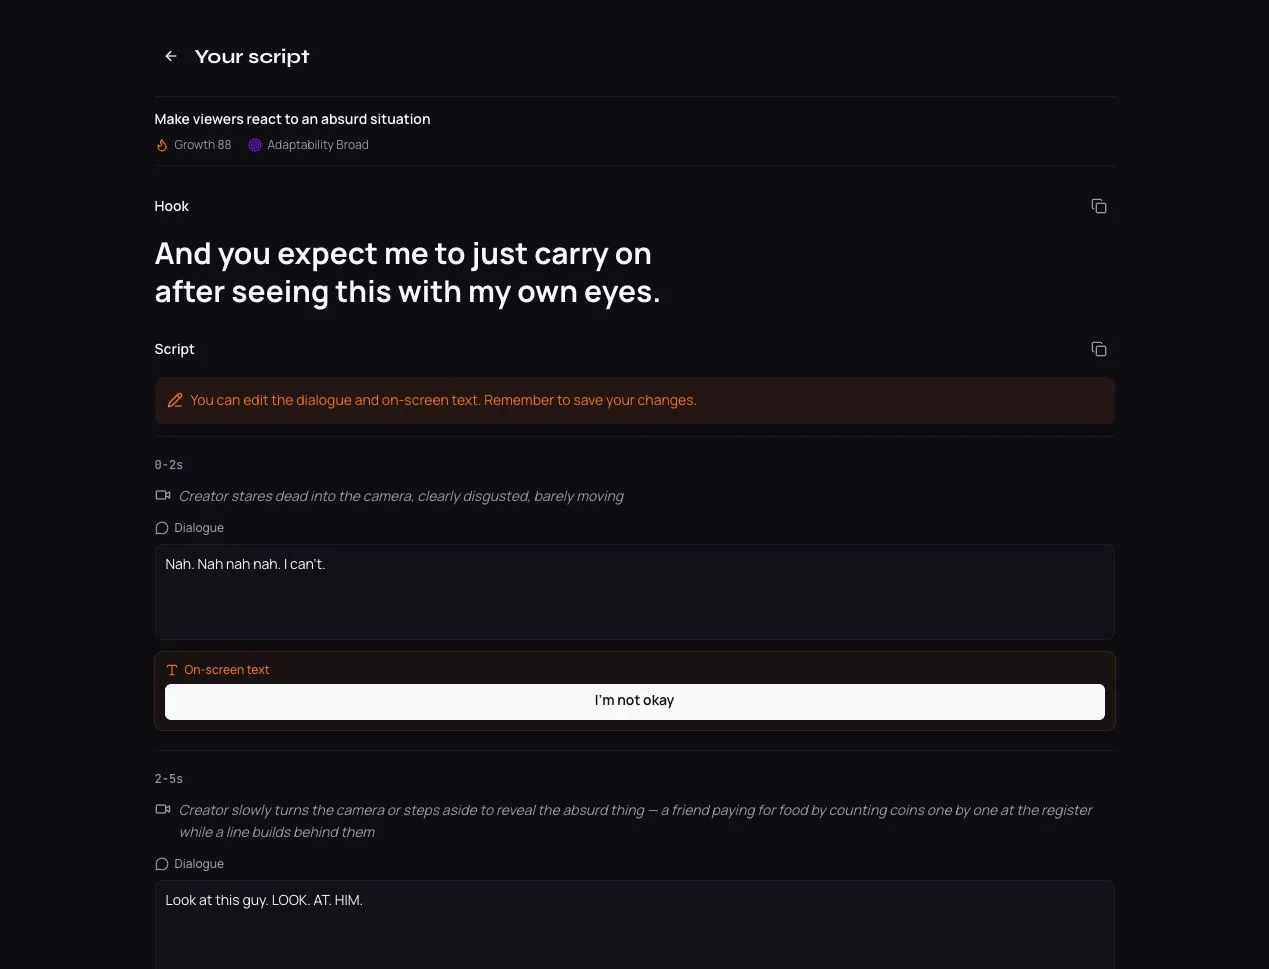
Task: Click the 'Make viewers react to an absurd situation' title
Action: 292,119
